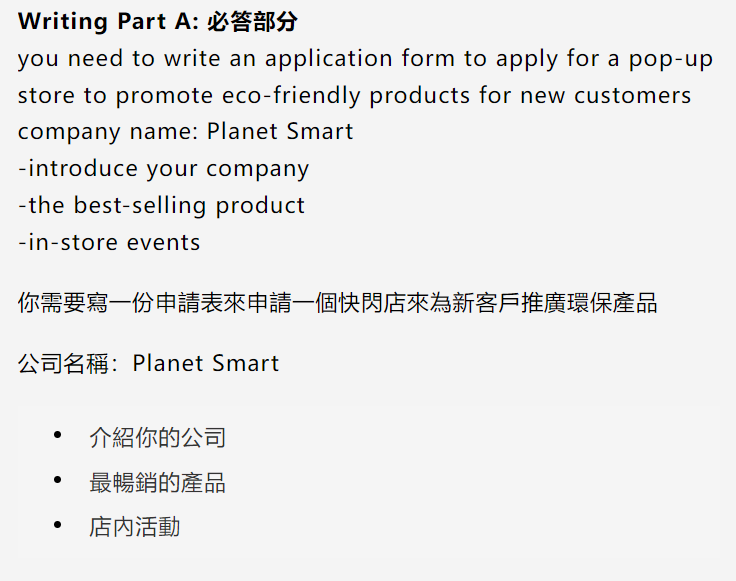Select the 'company name: Planet Smart' line
The height and width of the screenshot is (581, 736).
click(185, 131)
